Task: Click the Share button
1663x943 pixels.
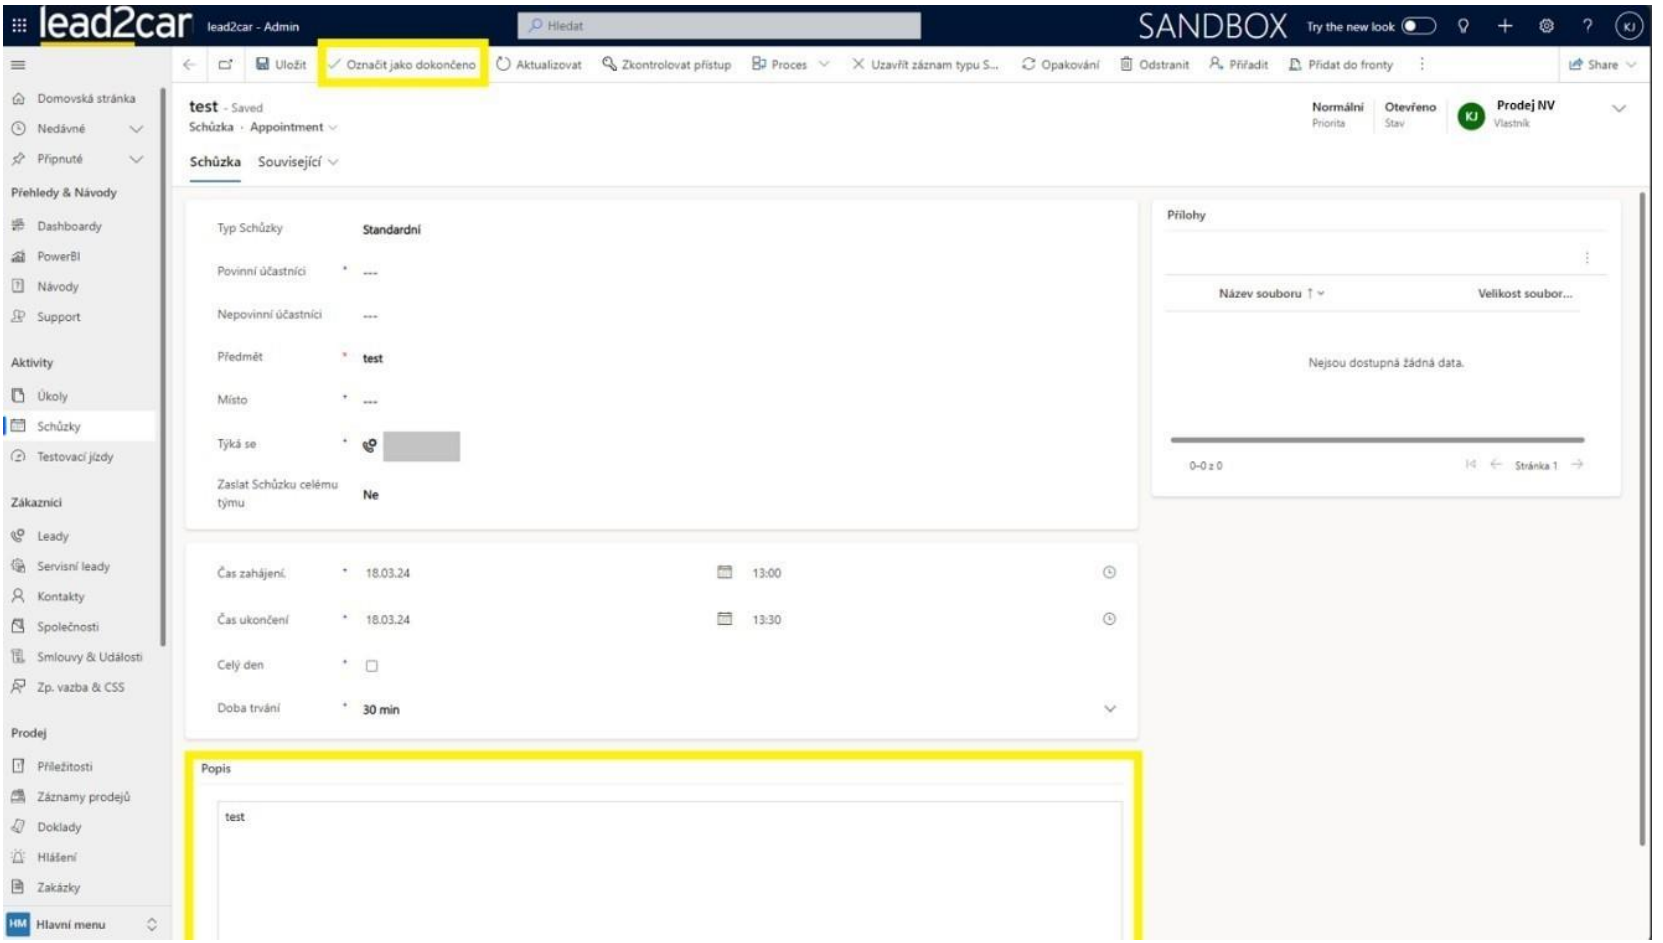Action: pos(1601,64)
